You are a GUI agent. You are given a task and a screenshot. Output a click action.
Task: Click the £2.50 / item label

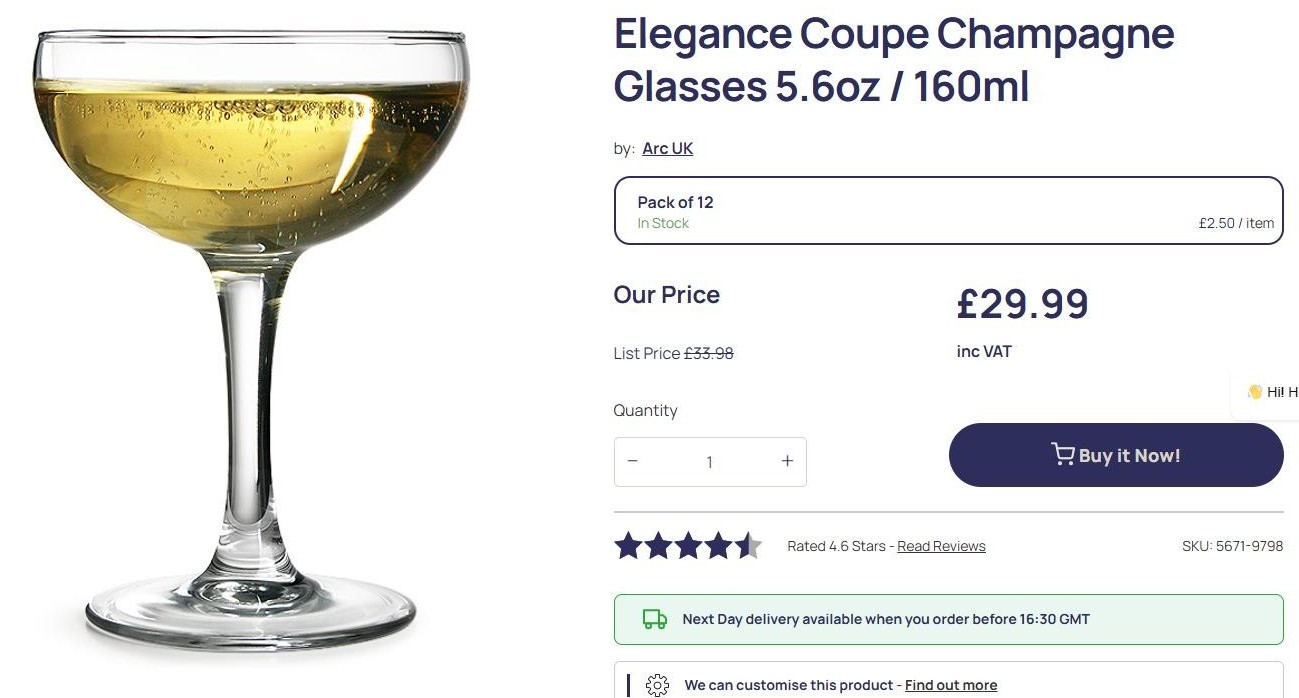point(1236,223)
